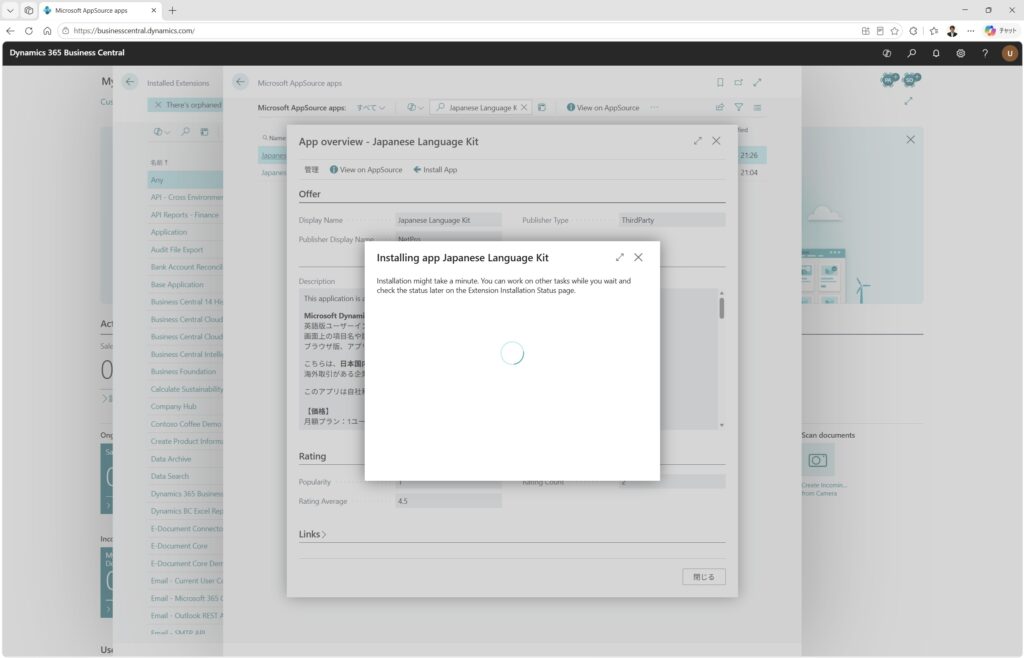Open AppSource apps page in new window
This screenshot has width=1024, height=658.
tap(739, 82)
